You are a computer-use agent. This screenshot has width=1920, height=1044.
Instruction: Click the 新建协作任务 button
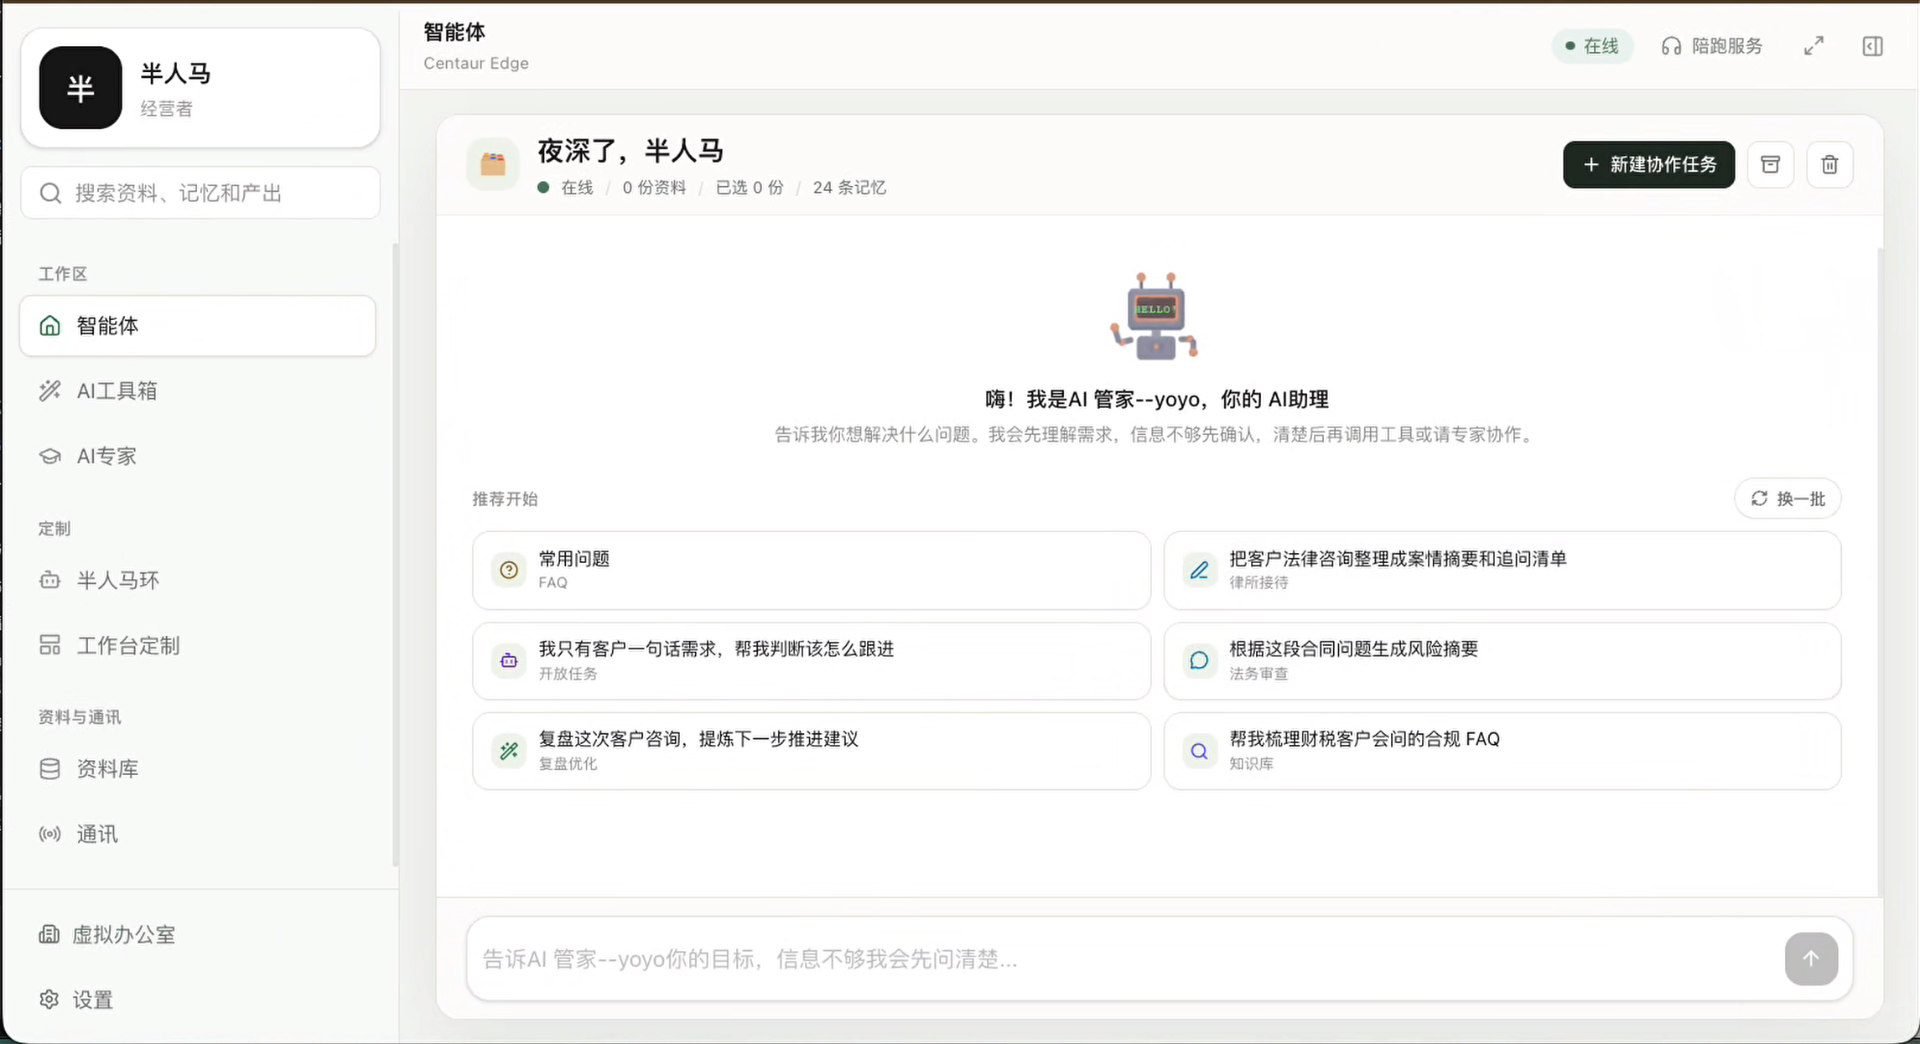point(1649,164)
